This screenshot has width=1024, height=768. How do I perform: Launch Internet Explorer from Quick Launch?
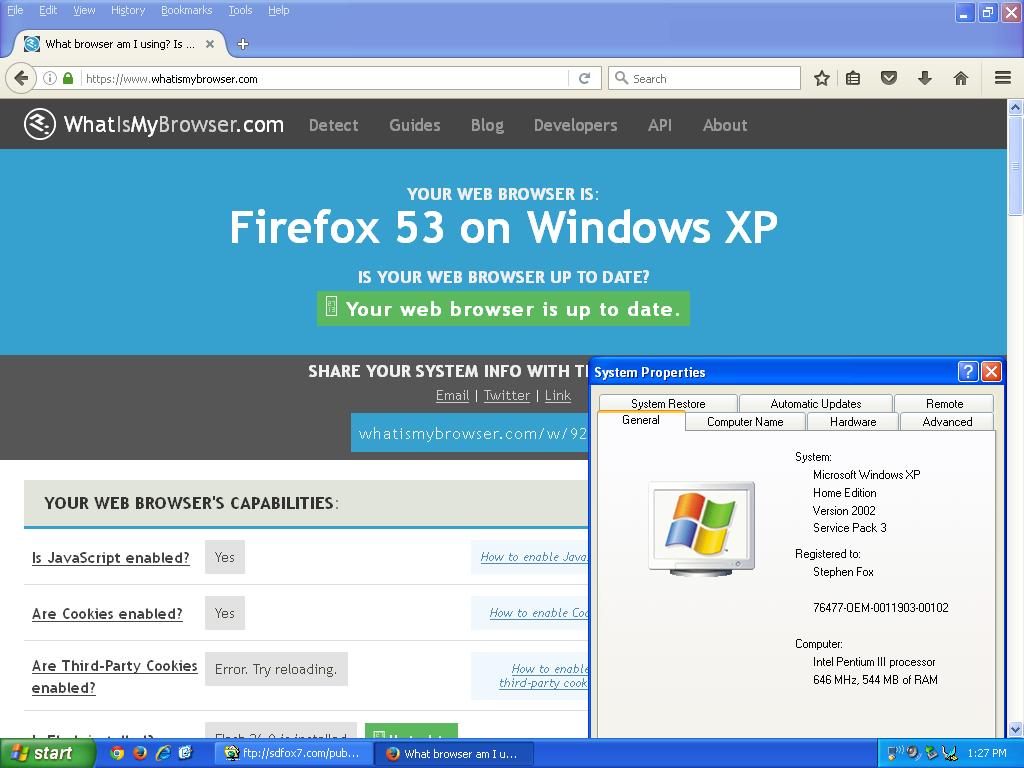click(x=163, y=753)
